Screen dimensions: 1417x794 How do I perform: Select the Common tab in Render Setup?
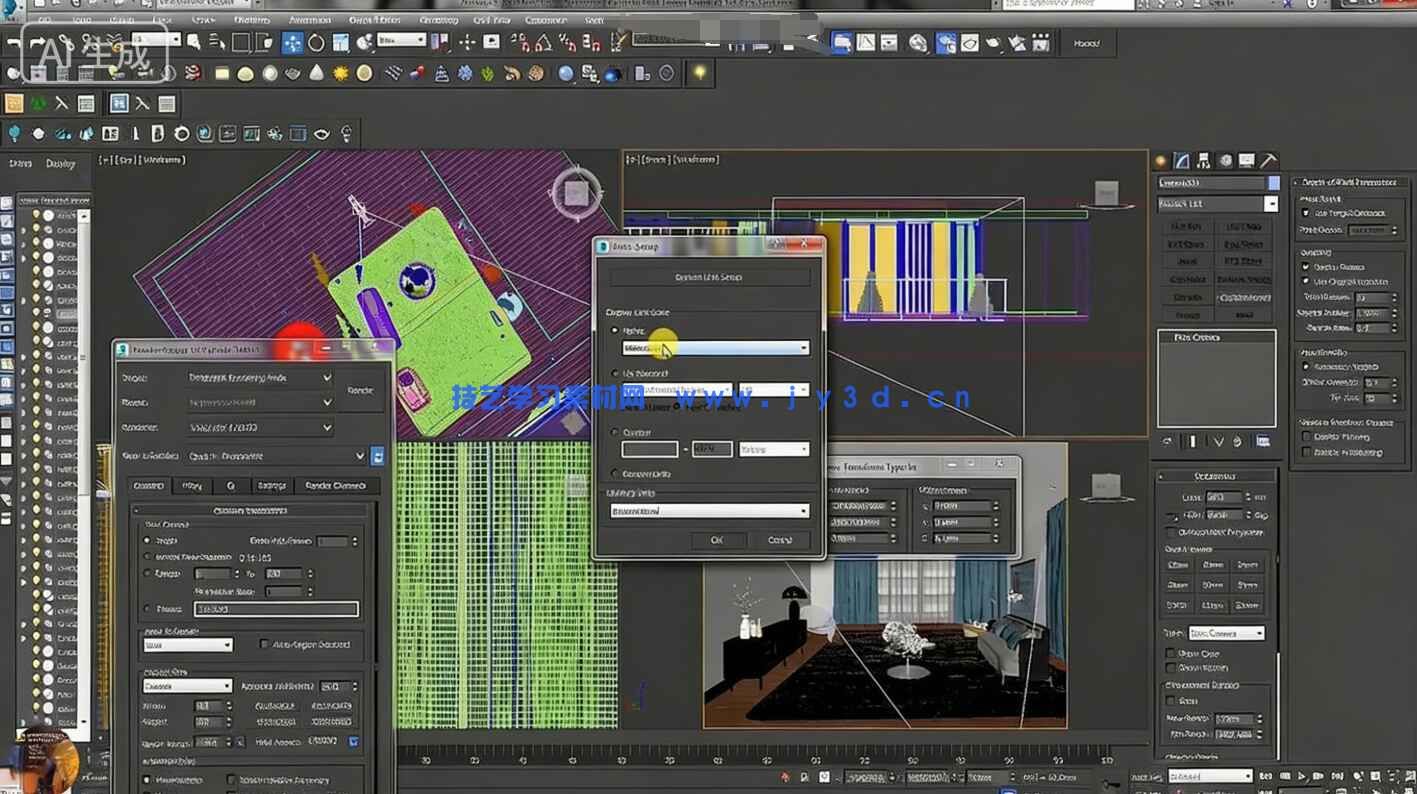coord(150,486)
